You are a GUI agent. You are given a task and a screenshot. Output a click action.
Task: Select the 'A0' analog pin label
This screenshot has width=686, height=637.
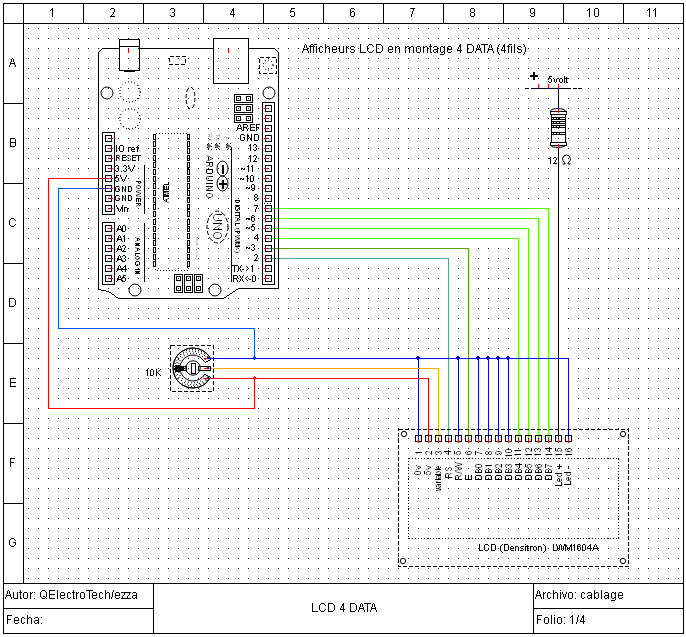pos(121,228)
